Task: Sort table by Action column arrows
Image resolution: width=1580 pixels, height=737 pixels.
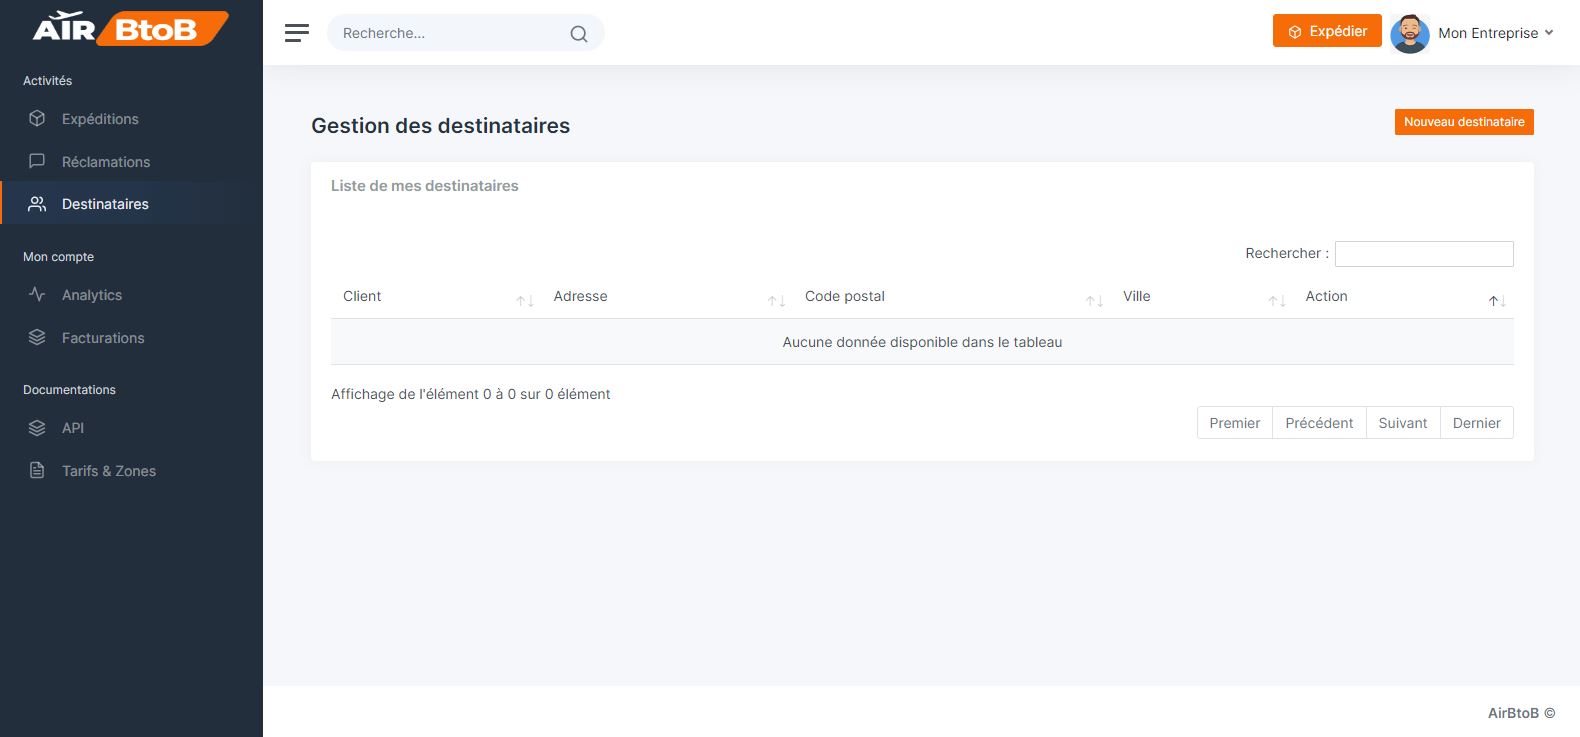Action: [1497, 301]
